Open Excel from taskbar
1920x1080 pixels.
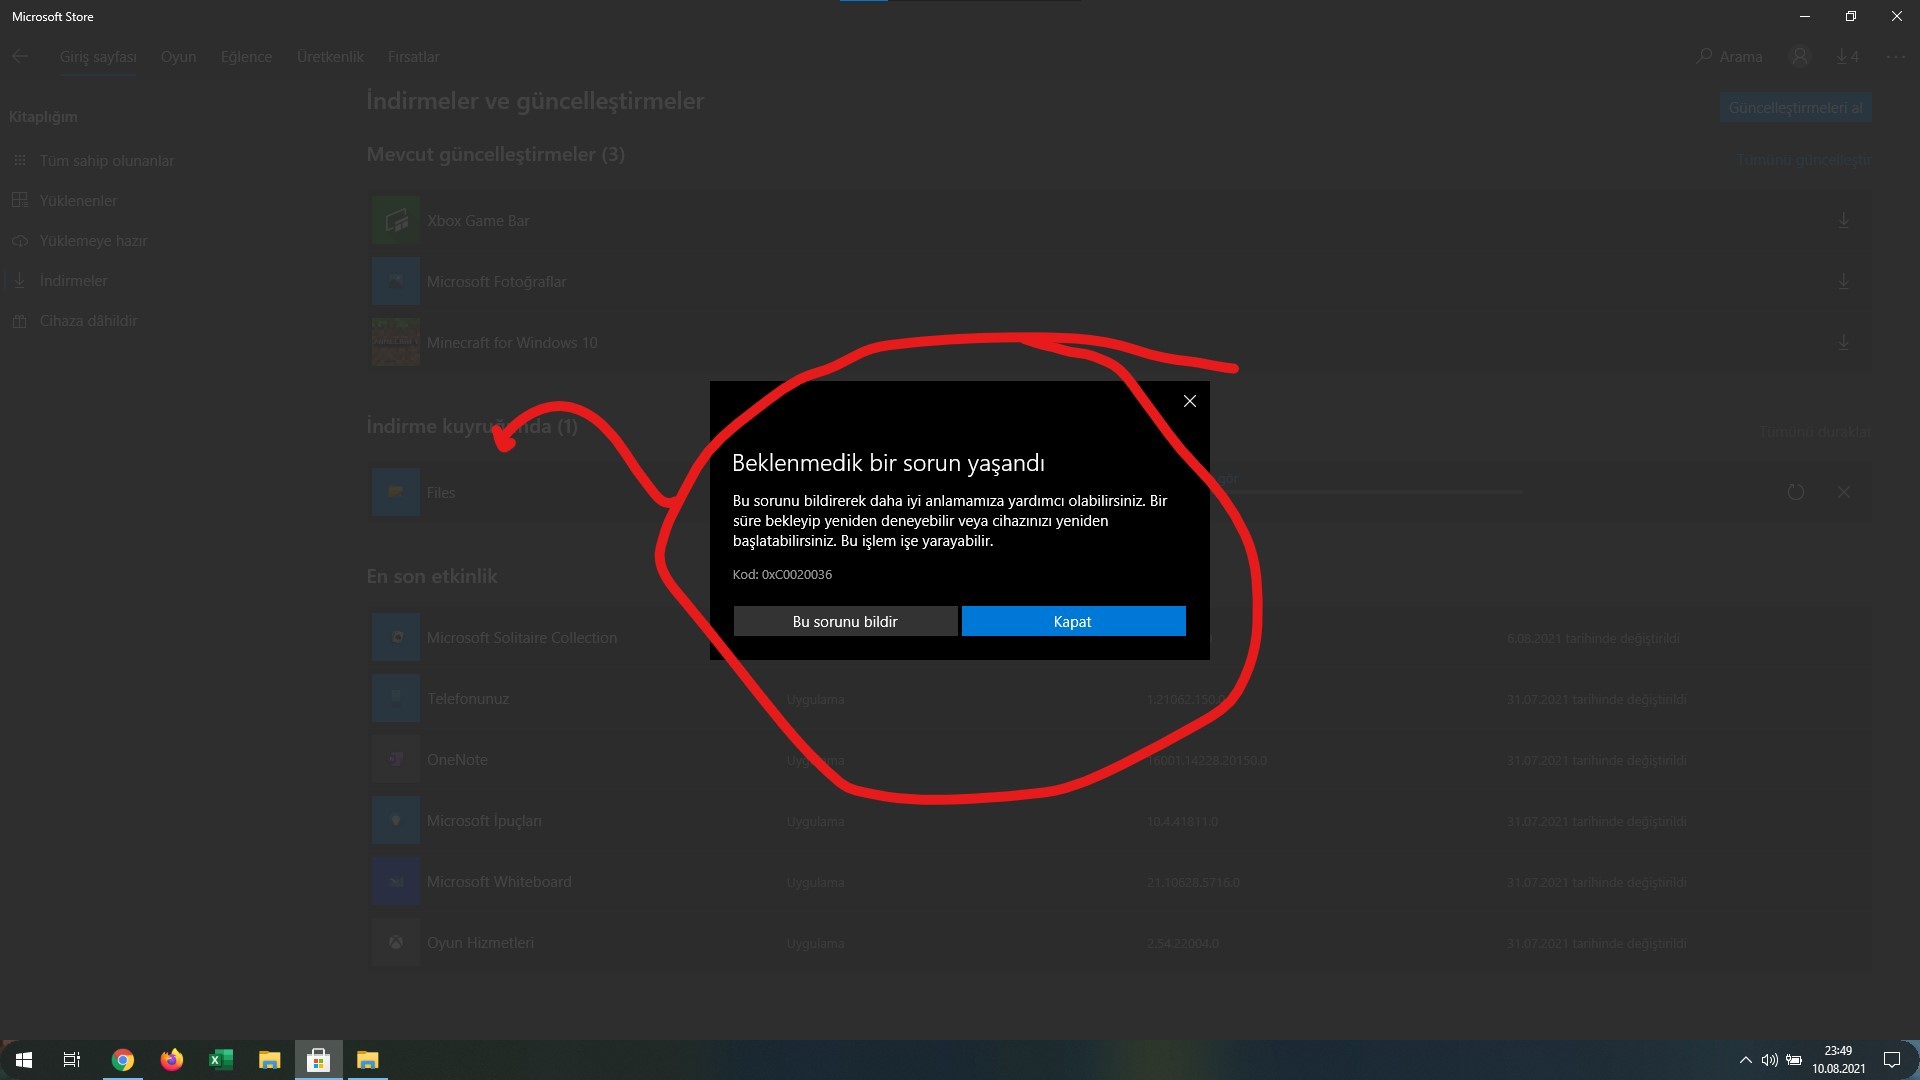point(220,1060)
